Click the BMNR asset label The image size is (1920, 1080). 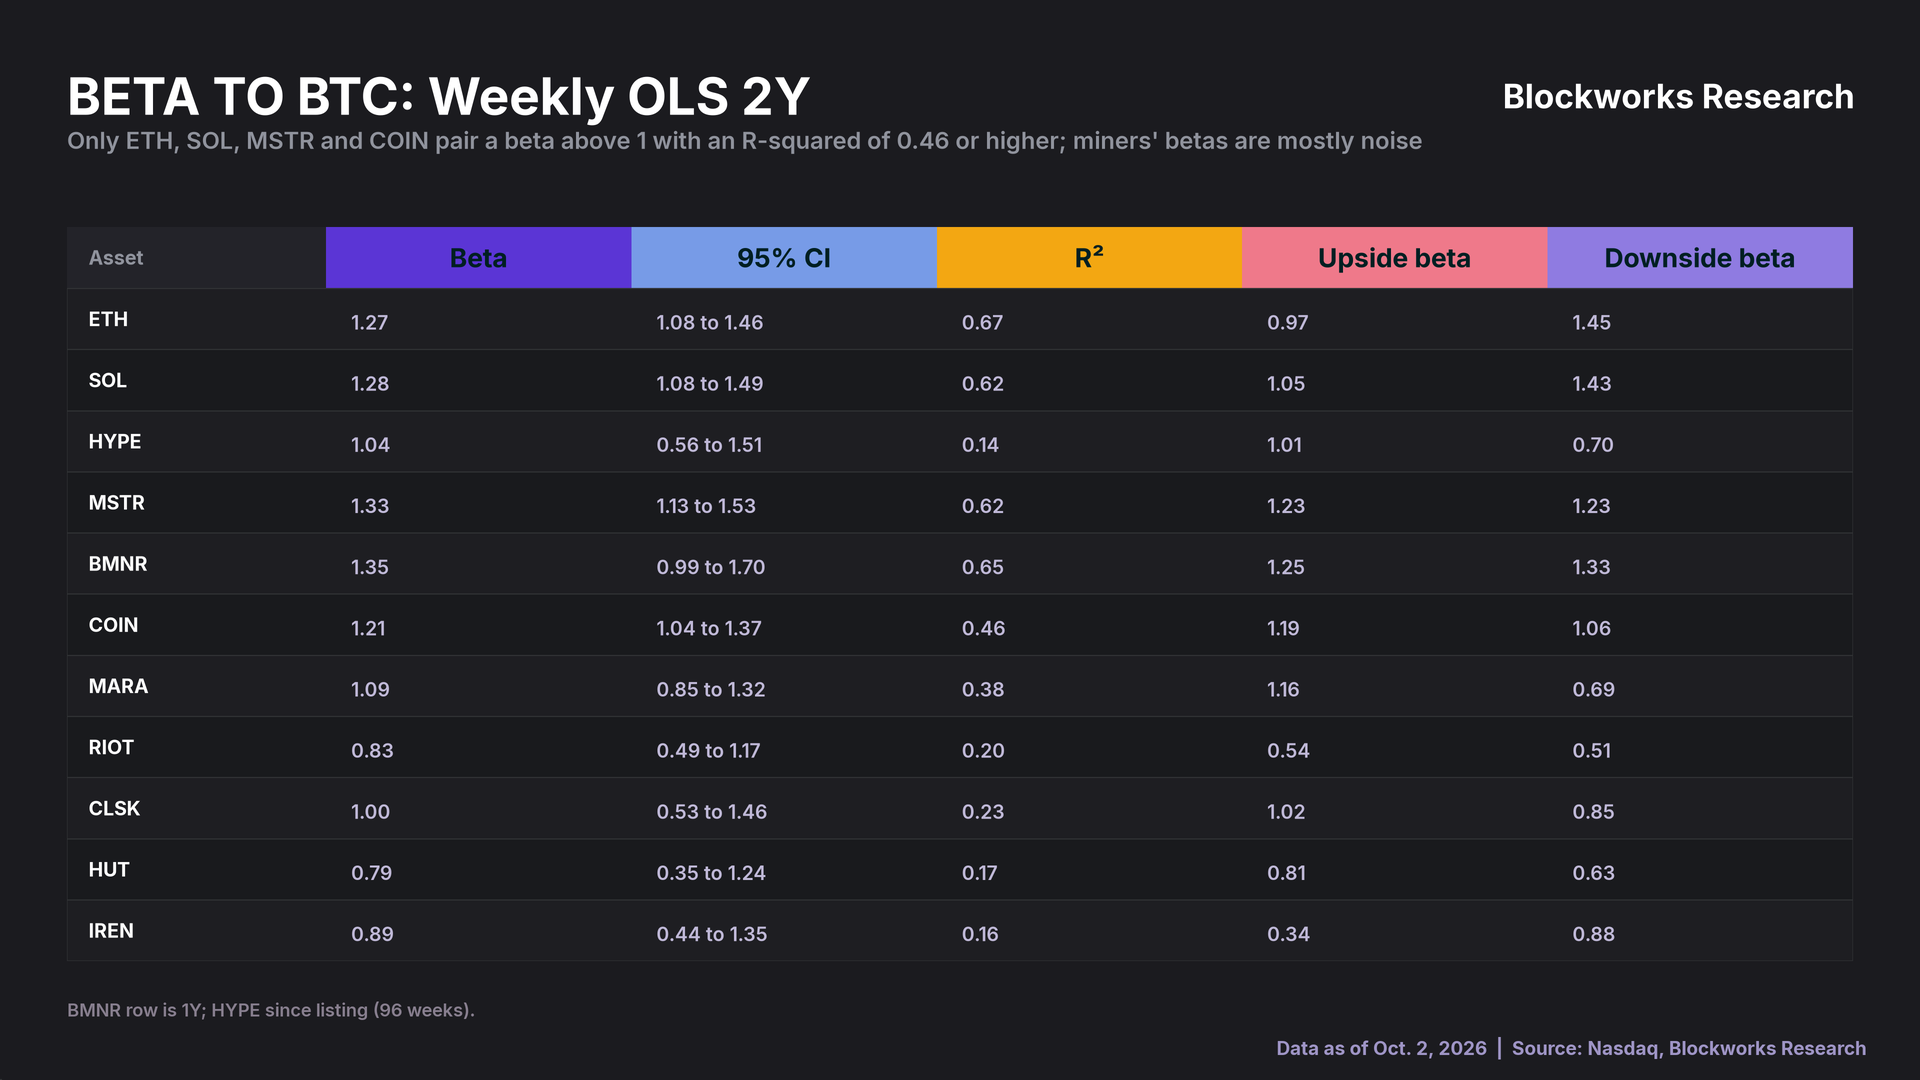click(x=118, y=563)
